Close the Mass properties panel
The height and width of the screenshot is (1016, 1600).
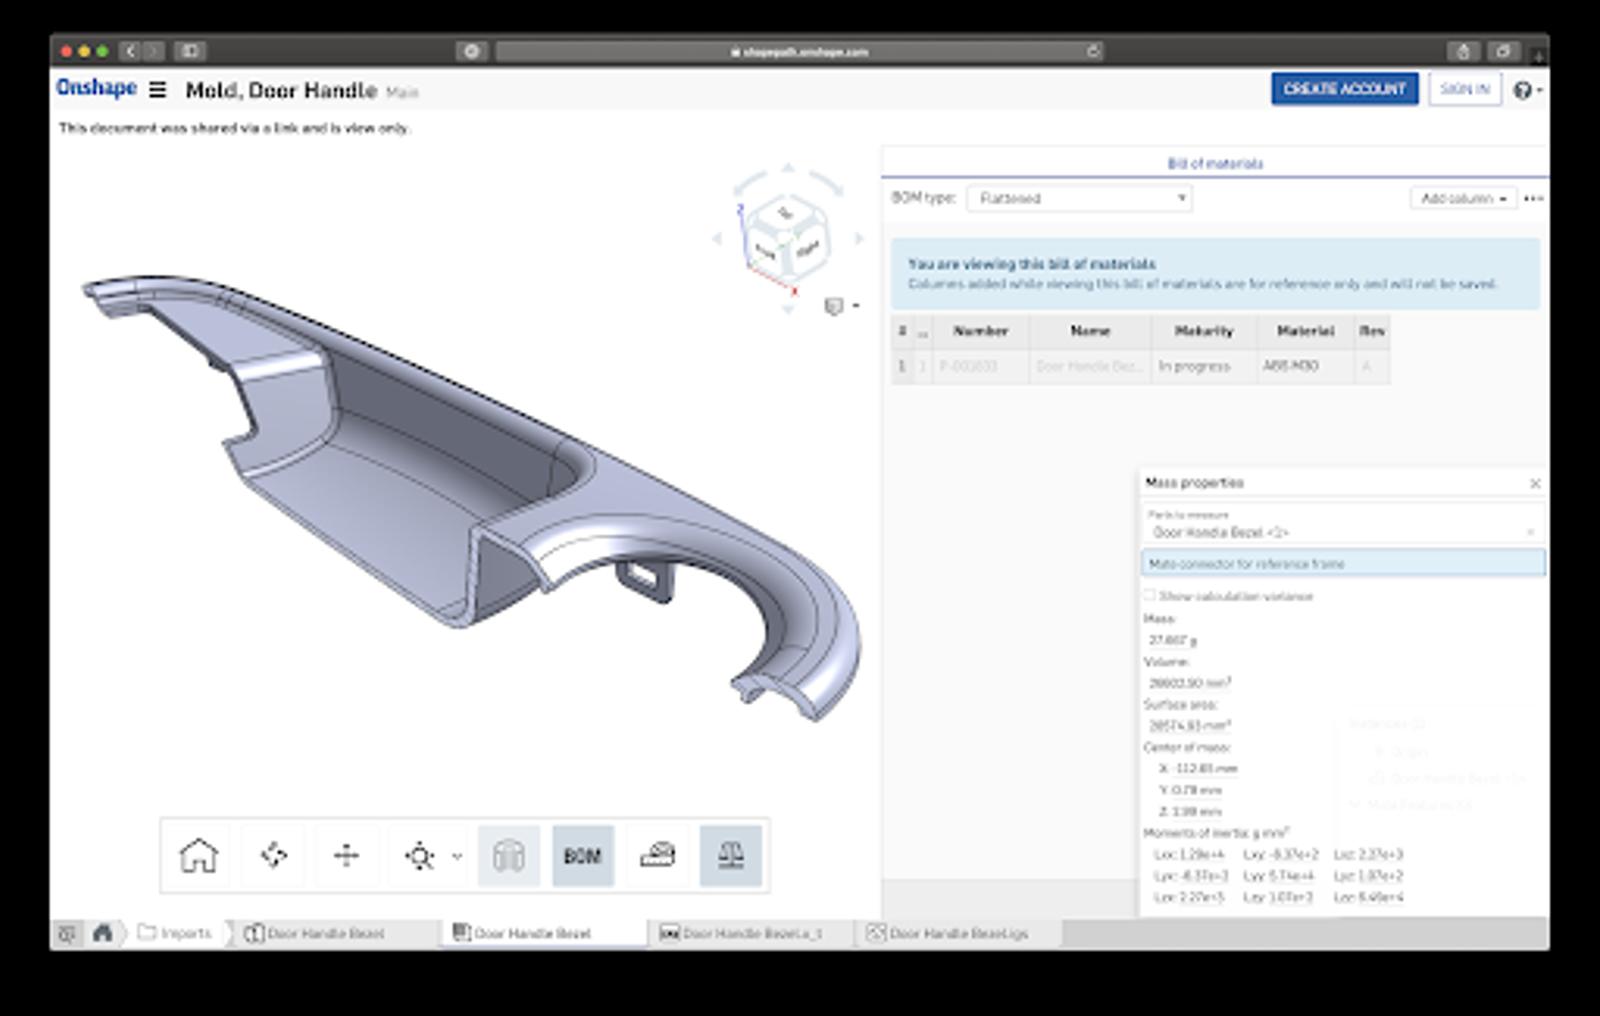click(1535, 483)
